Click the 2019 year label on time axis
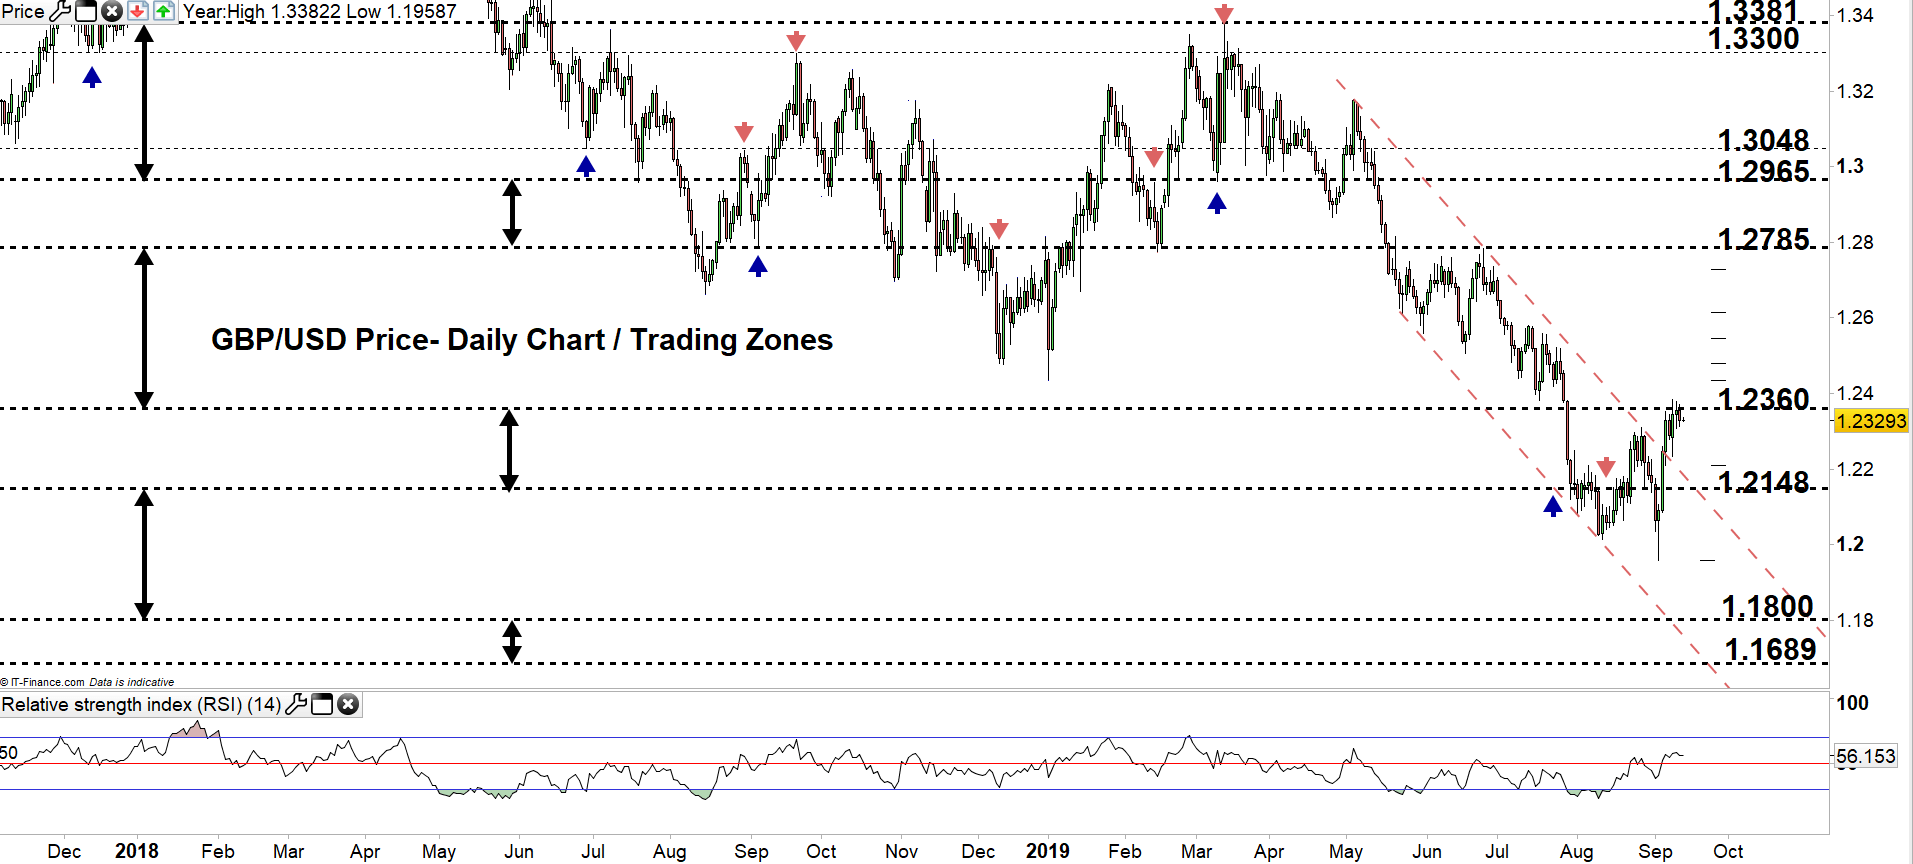 click(x=1047, y=851)
